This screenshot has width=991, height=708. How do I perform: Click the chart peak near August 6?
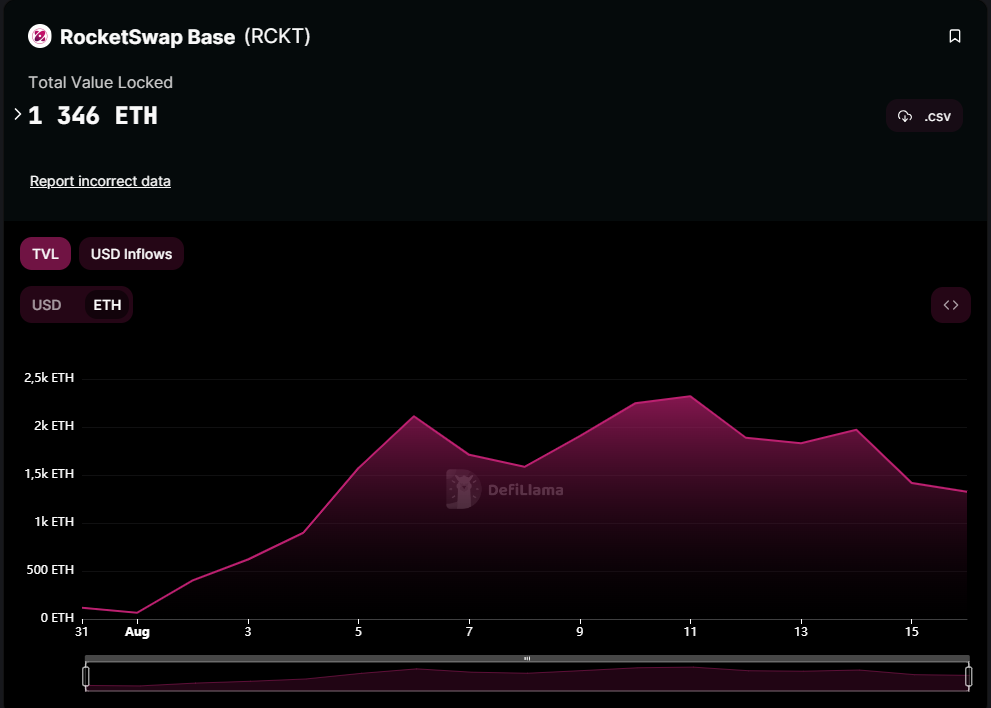[x=414, y=416]
